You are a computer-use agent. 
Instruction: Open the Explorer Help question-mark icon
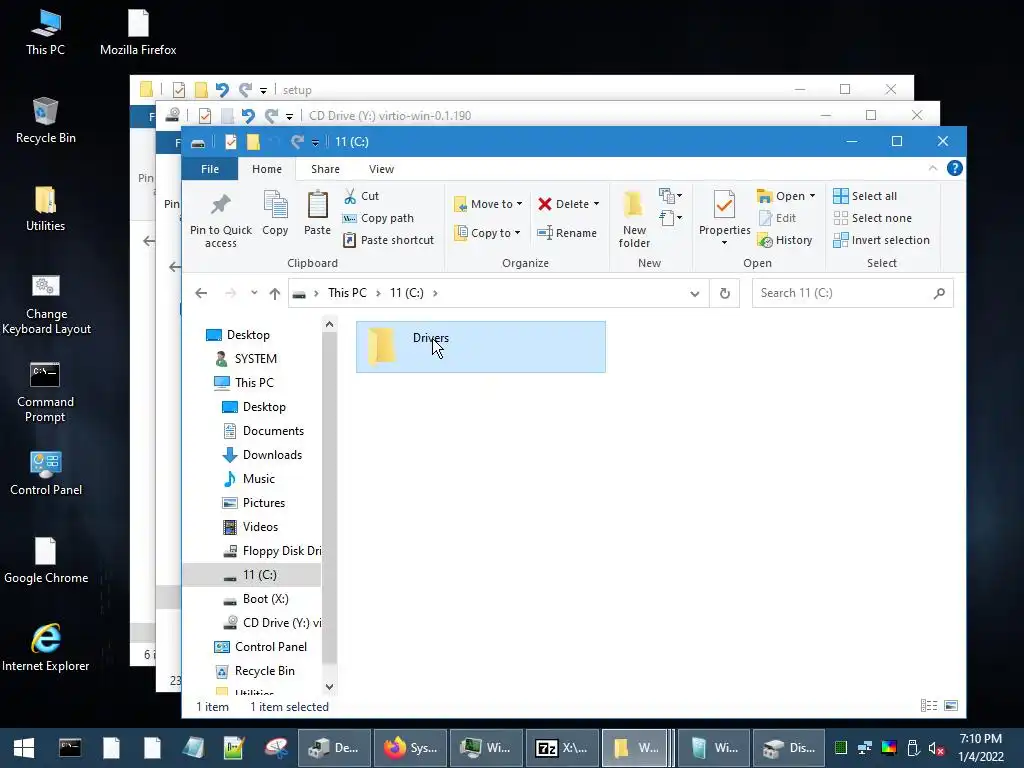pos(954,168)
